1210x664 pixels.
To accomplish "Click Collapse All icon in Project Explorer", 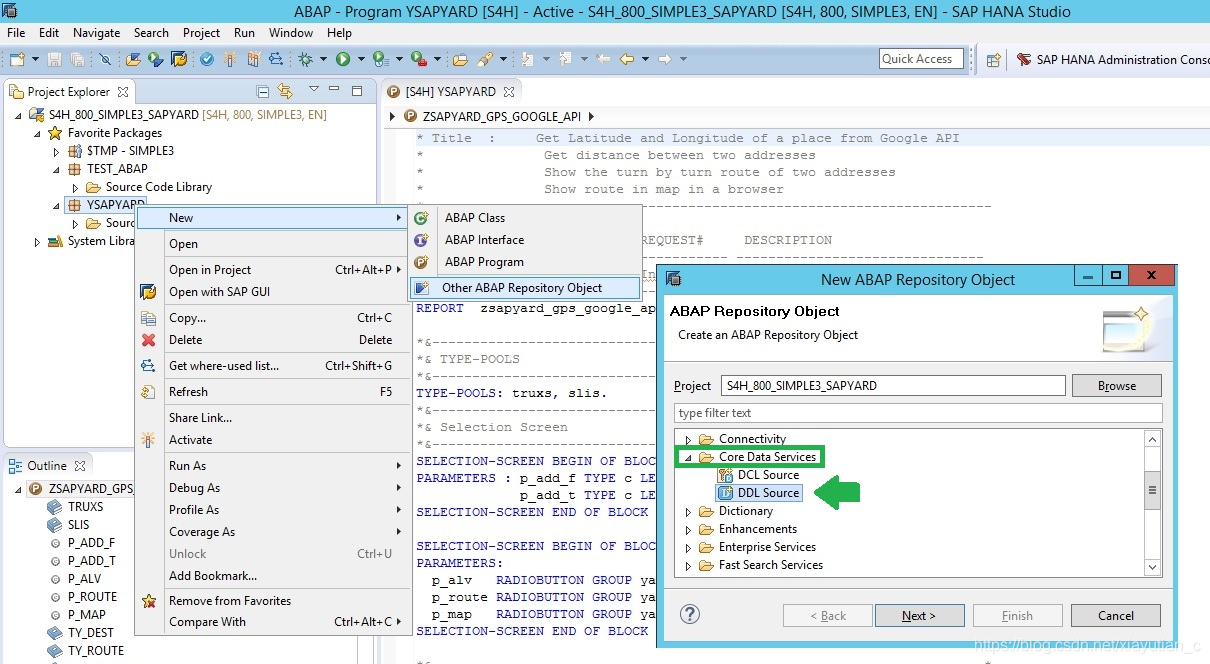I will coord(263,91).
